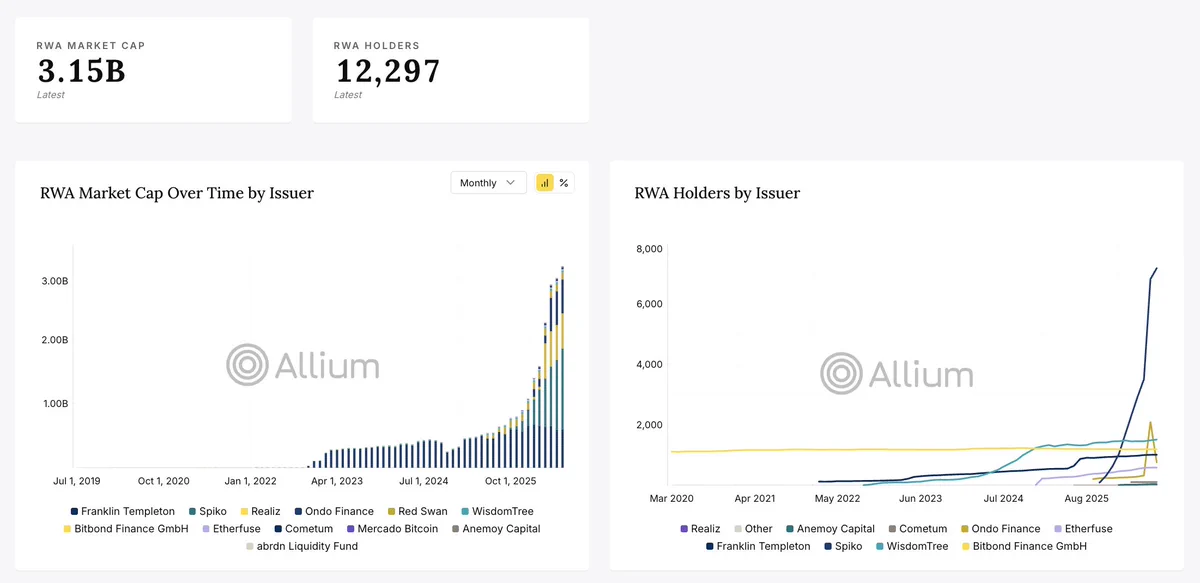Click the 3.00B y-axis label
Viewport: 1200px width, 583px height.
tap(54, 281)
